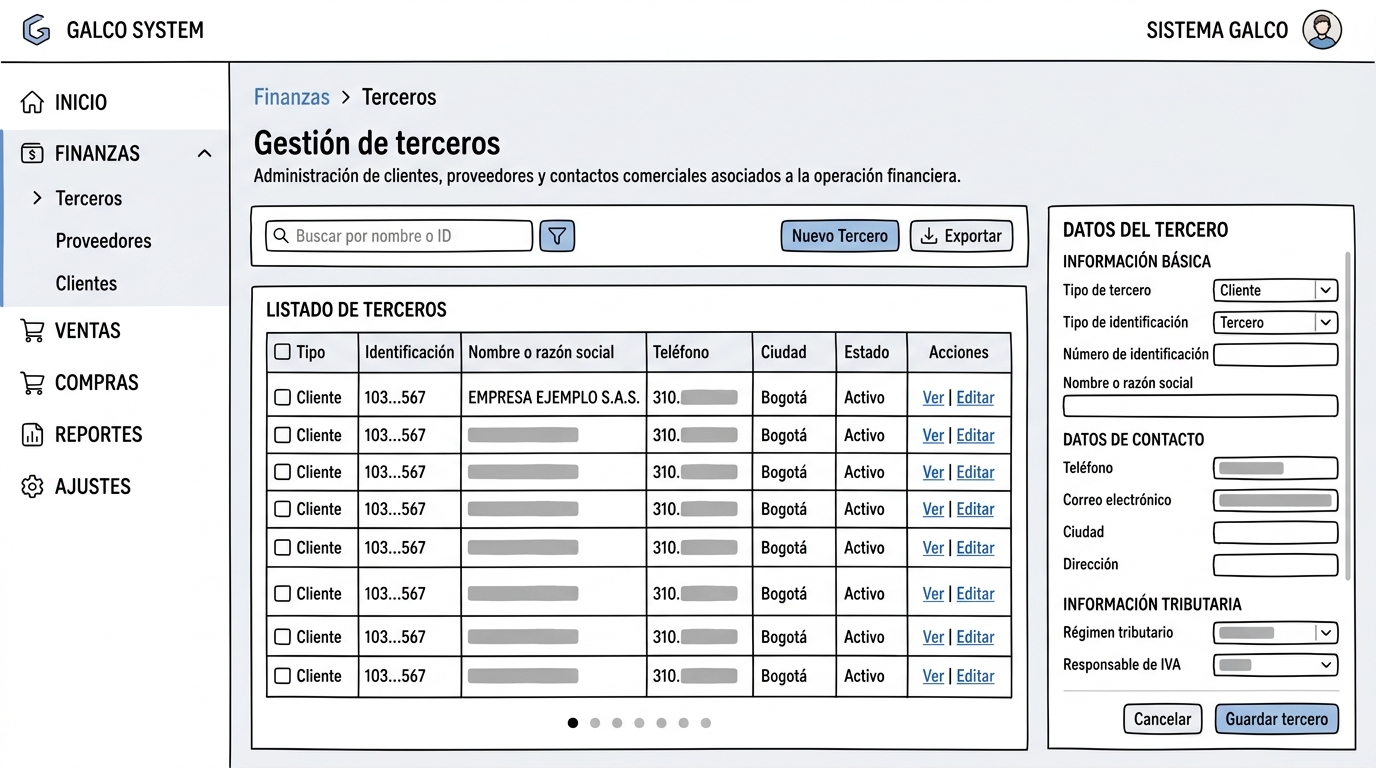Select the active dark pagination dot
Screen dimensions: 1376x768
point(573,723)
